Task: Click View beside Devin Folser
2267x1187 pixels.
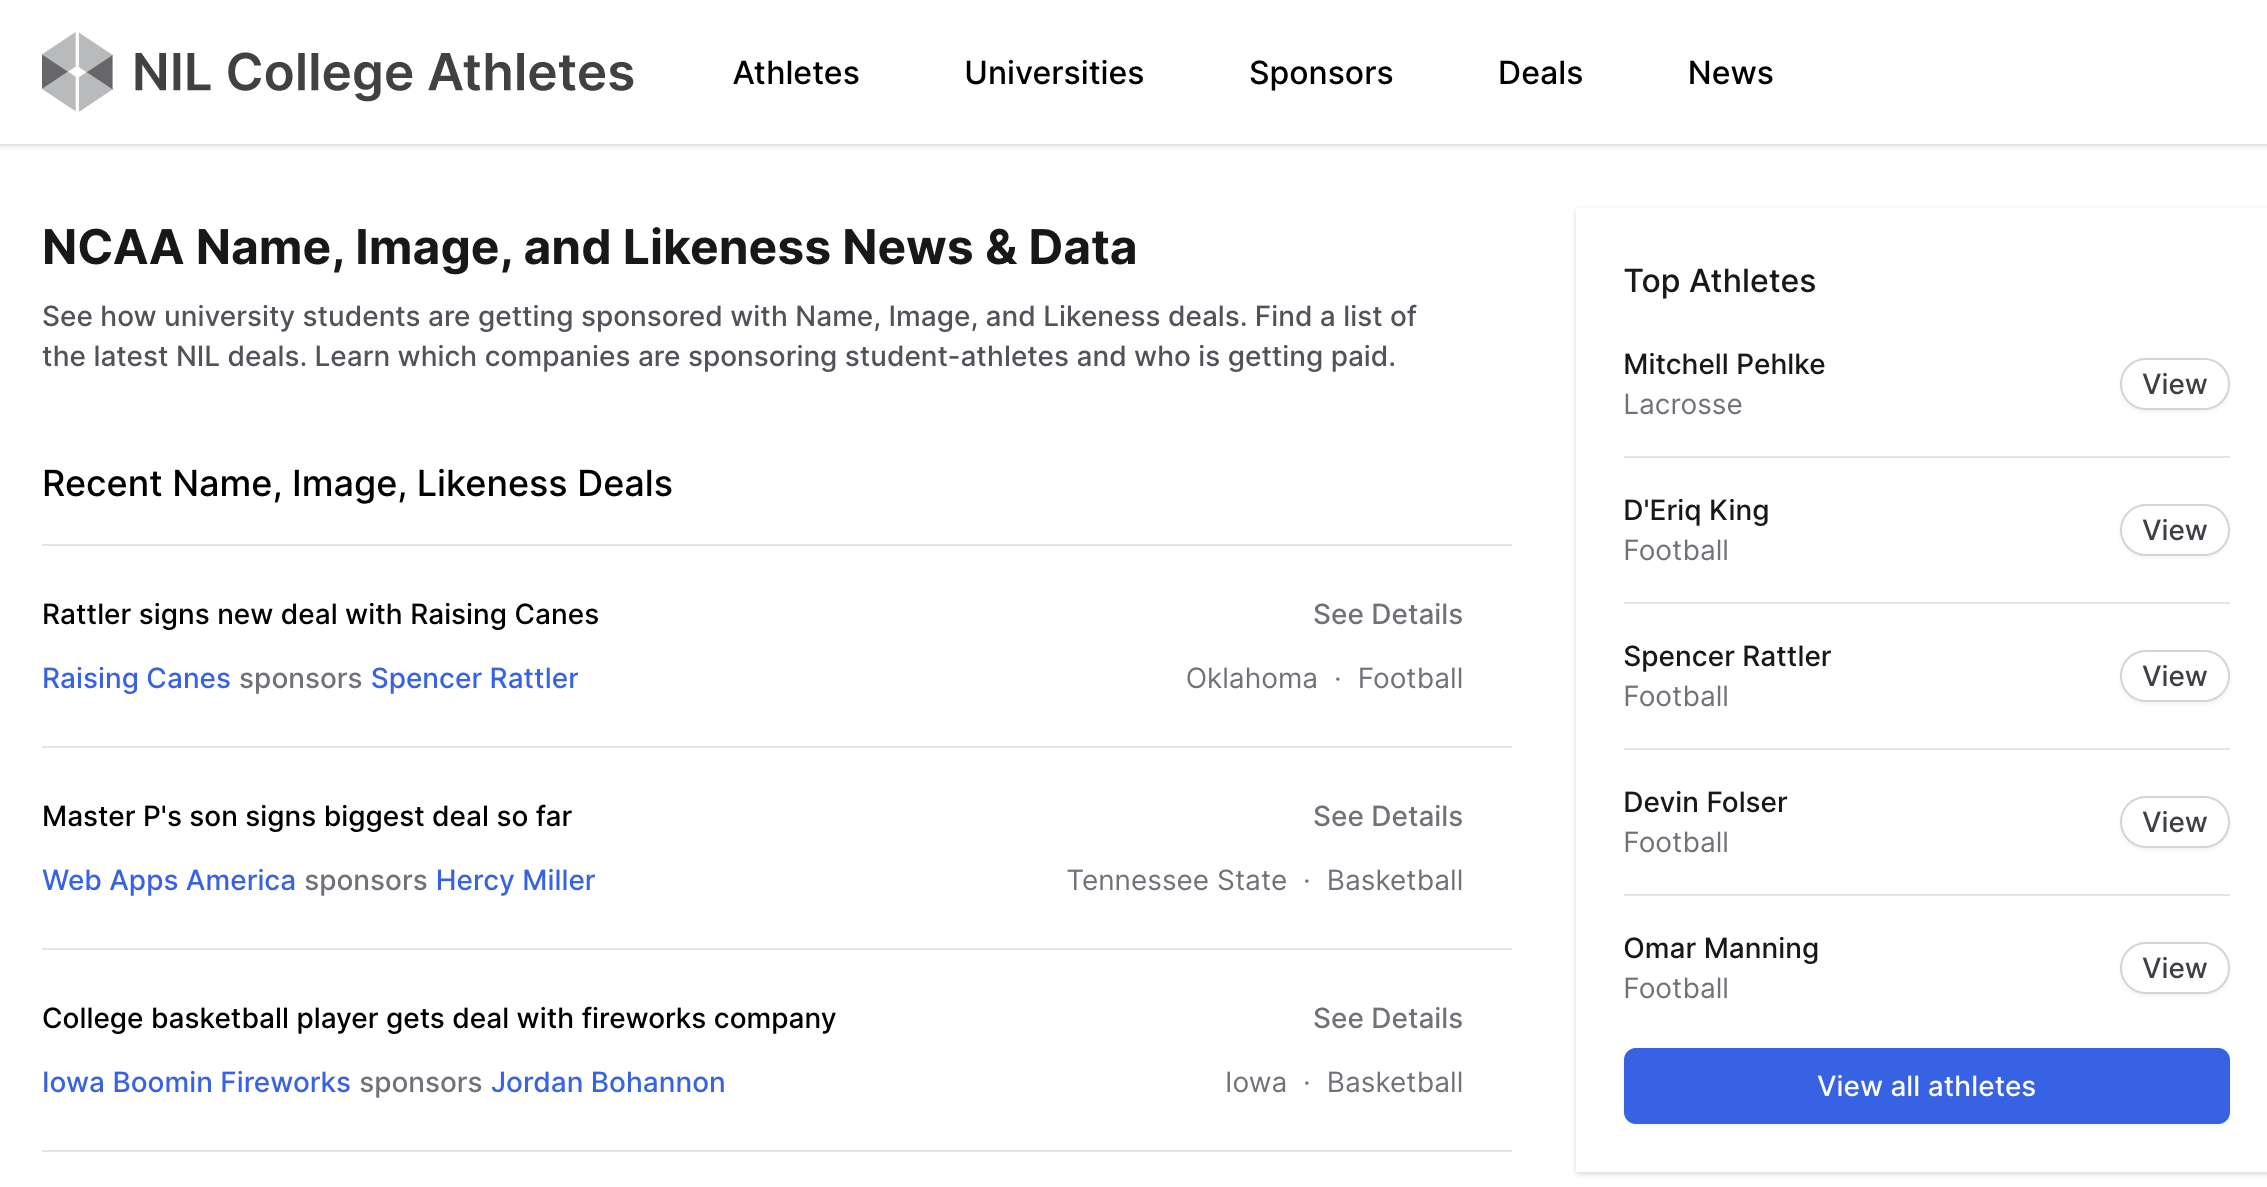Action: point(2173,822)
